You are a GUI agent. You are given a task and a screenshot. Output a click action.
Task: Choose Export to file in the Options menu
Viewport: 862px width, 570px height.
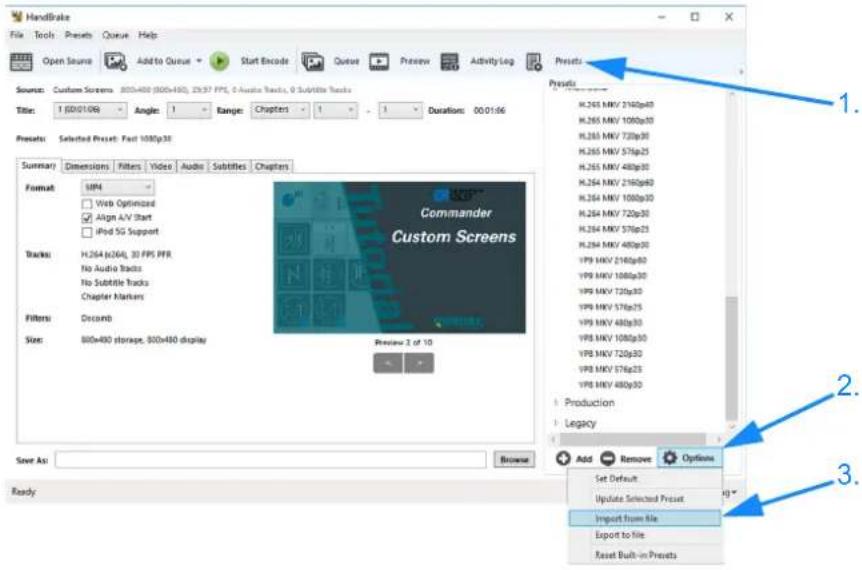644,535
